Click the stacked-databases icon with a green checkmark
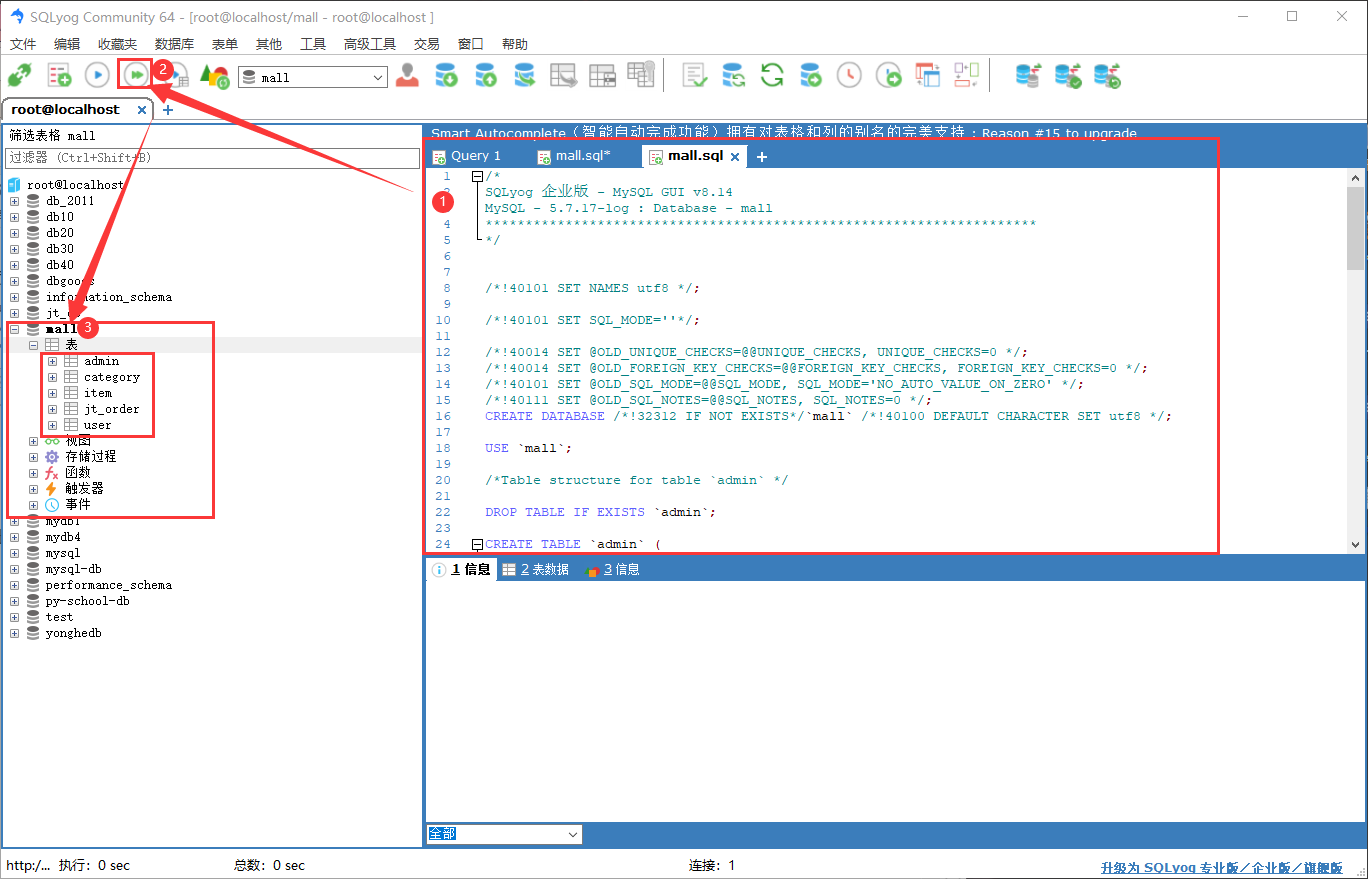This screenshot has height=879, width=1368. [1068, 75]
